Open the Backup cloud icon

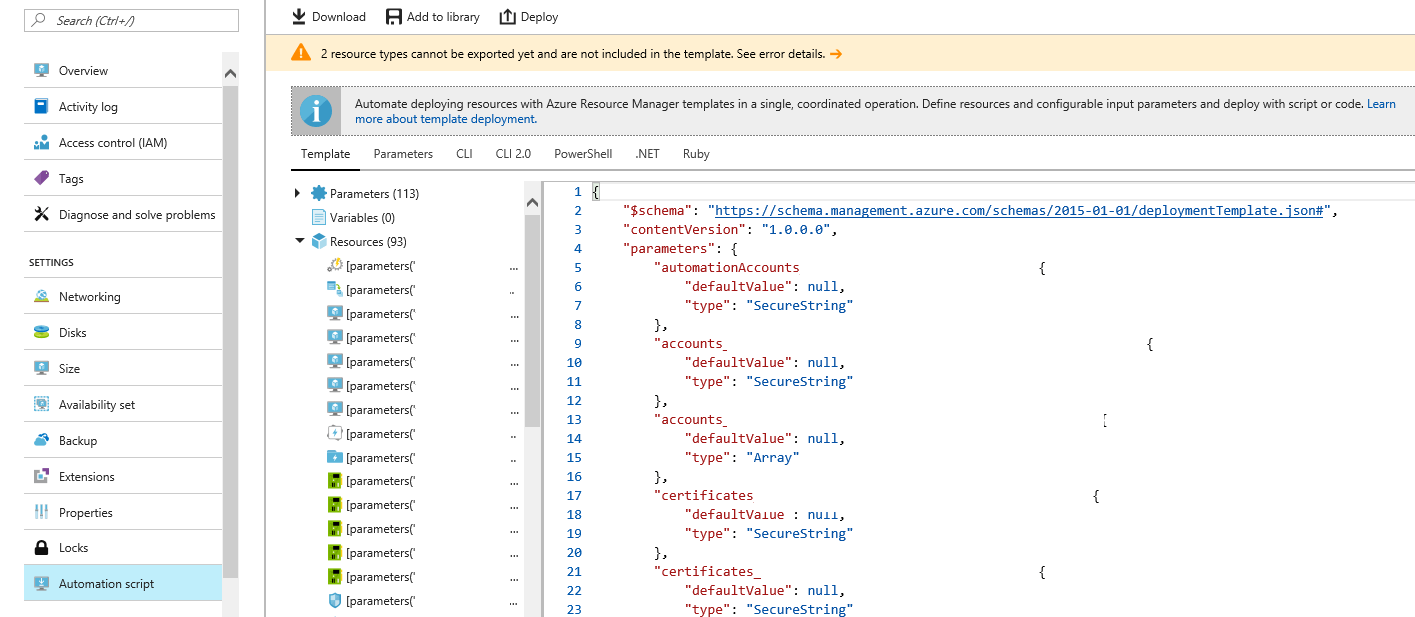pyautogui.click(x=41, y=440)
